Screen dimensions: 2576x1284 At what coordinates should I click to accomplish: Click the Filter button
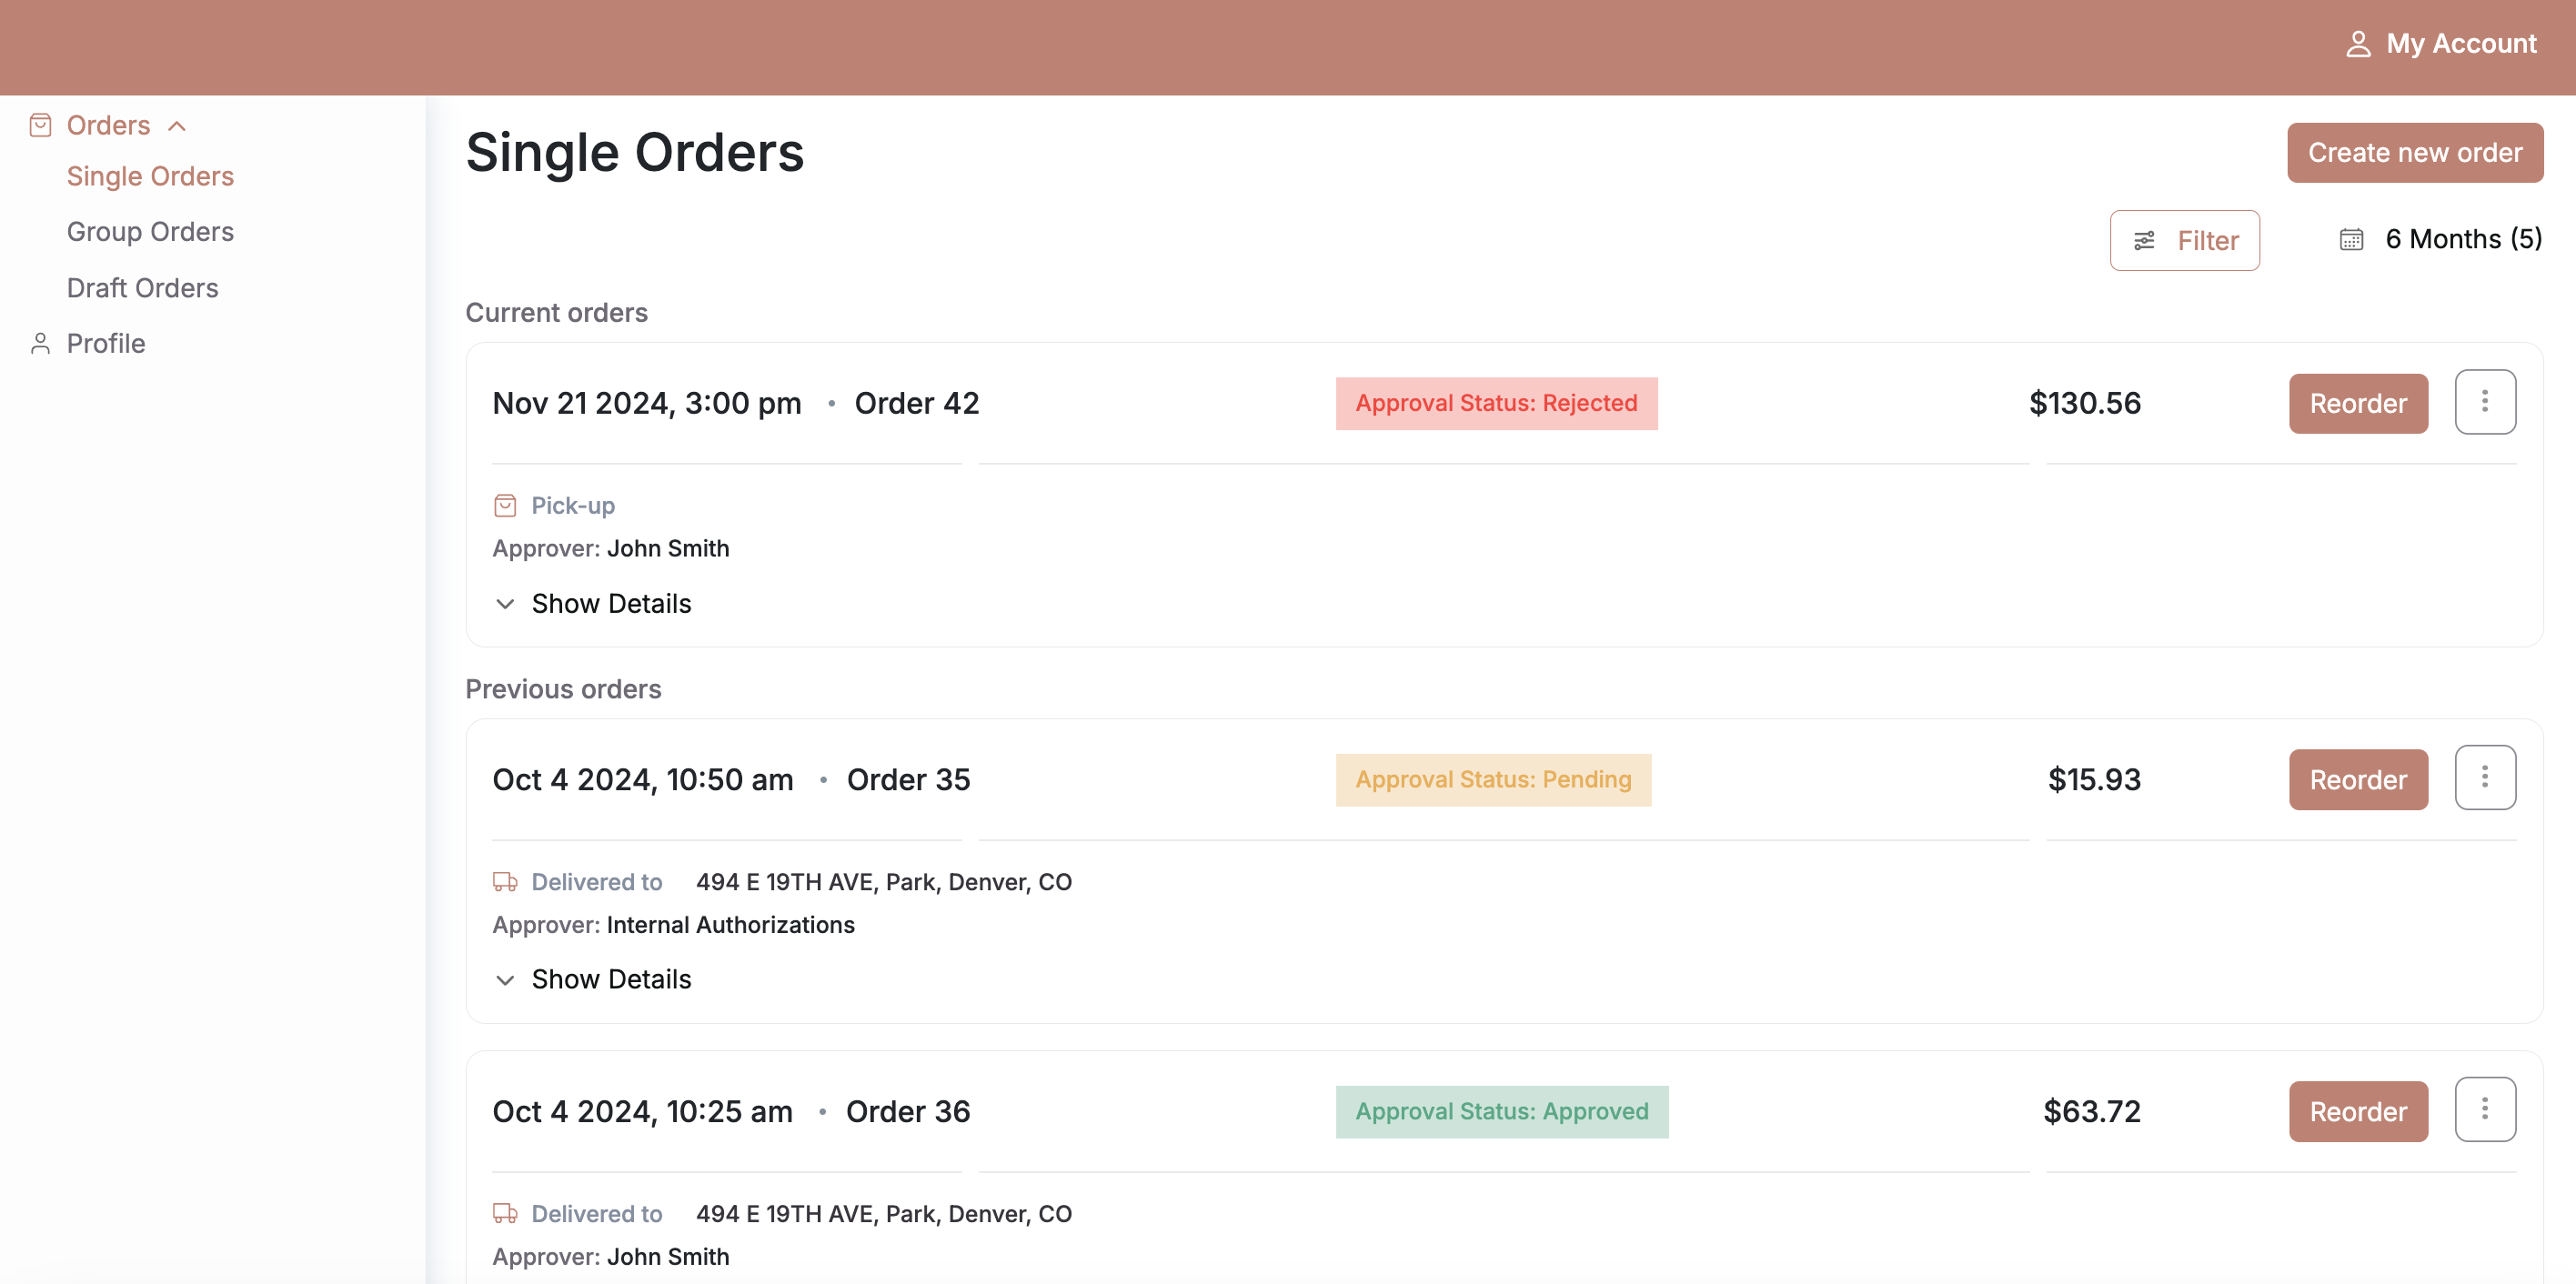point(2184,240)
